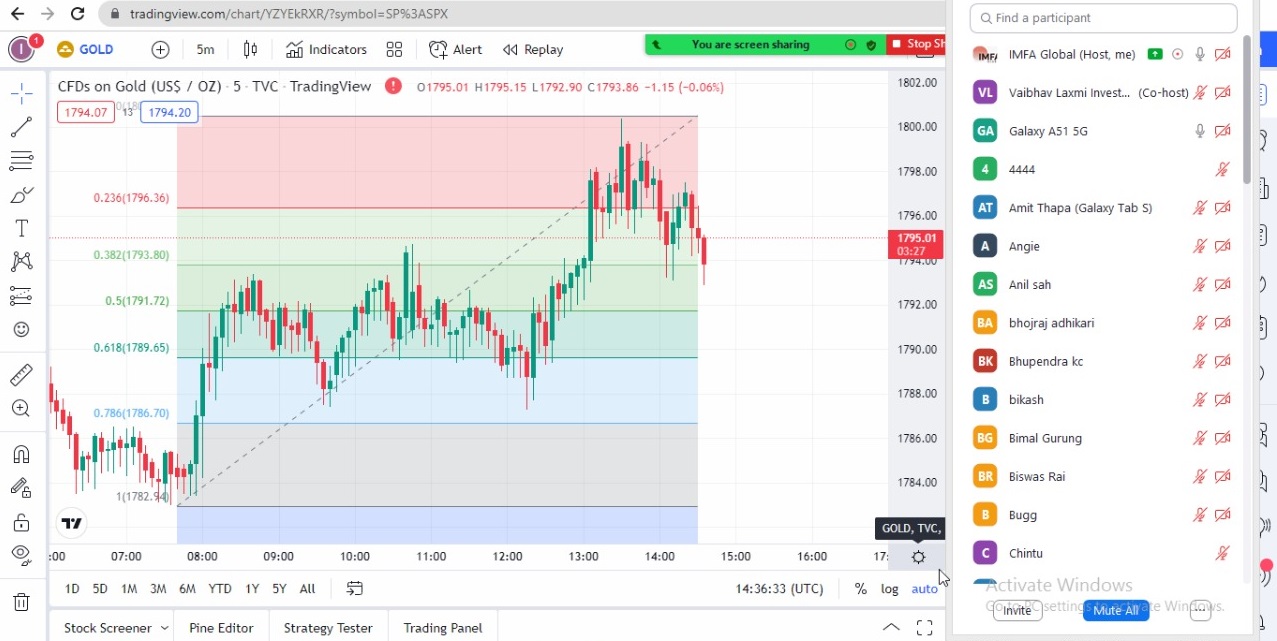
Task: Maximize the bottom panel
Action: 925,628
